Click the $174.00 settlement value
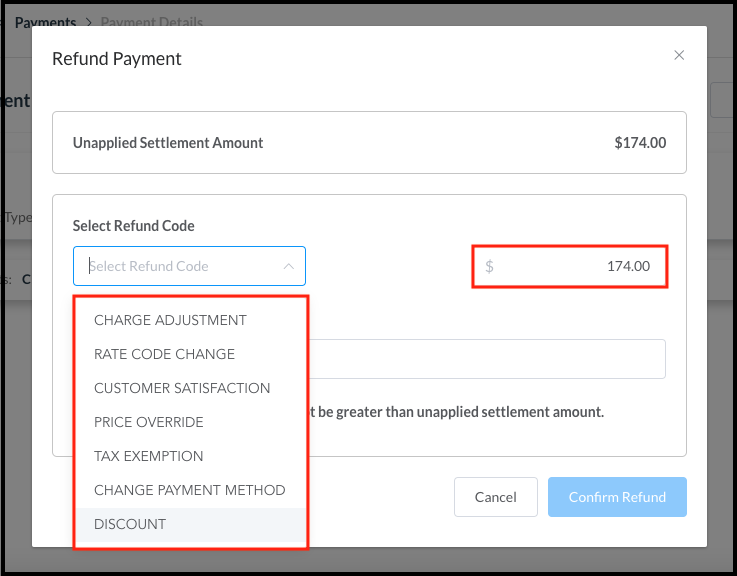737x576 pixels. click(x=640, y=143)
